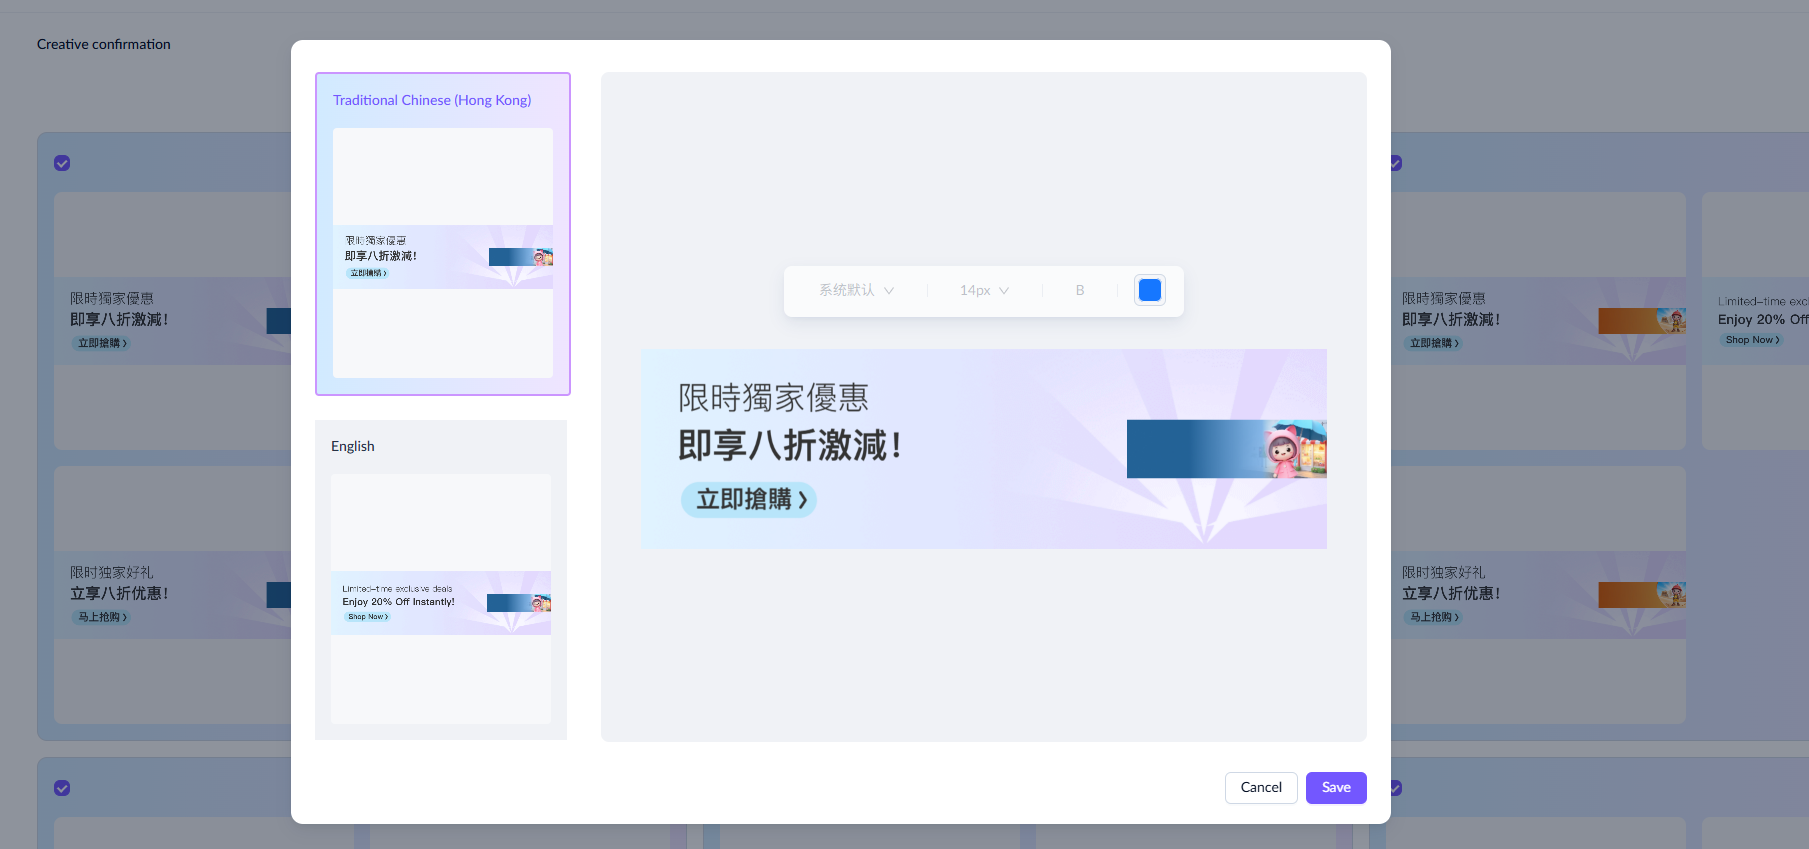Click 立即搶購 in orange background card
Viewport: 1809px width, 849px height.
coord(1435,343)
